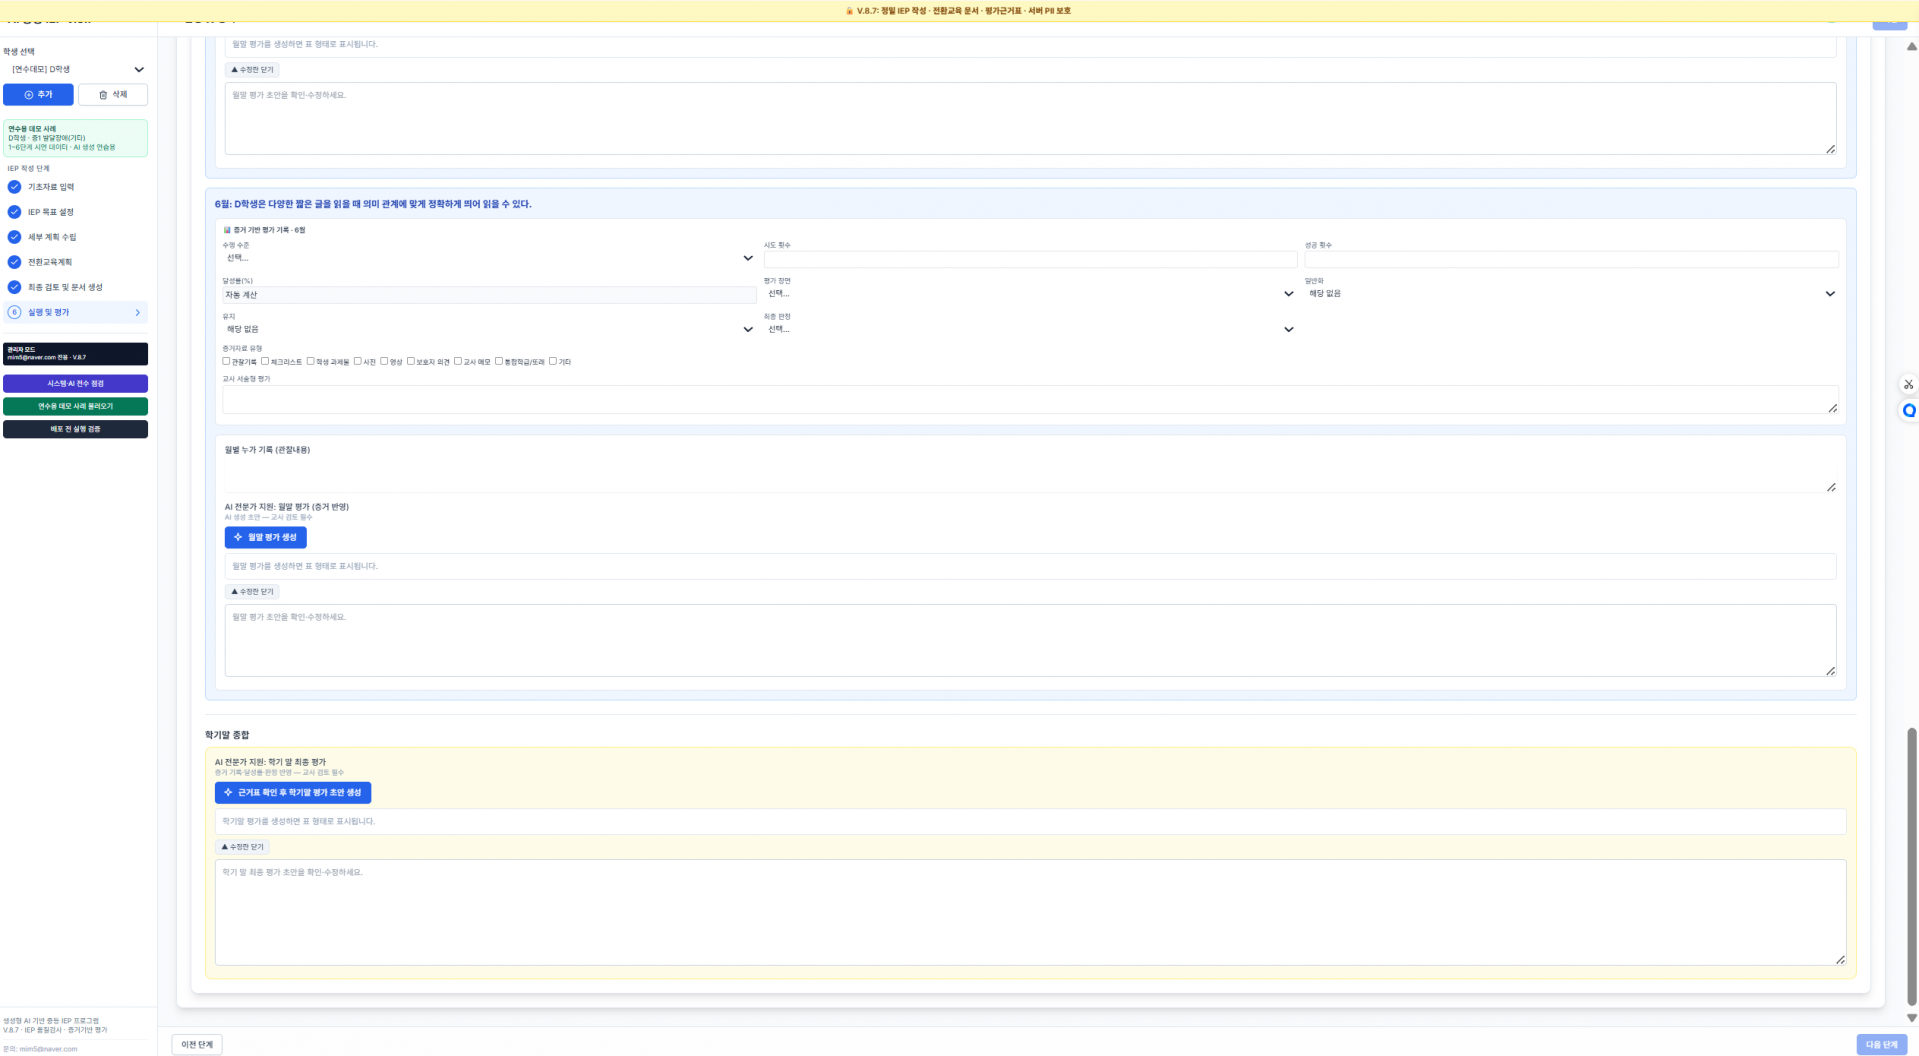Focus the 시도 횟수 input field
This screenshot has height=1056, width=1919.
click(1030, 258)
